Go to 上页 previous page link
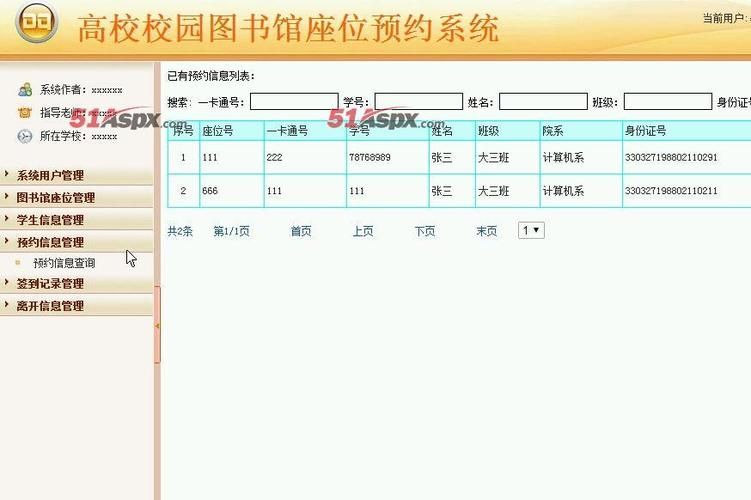This screenshot has height=500, width=751. click(x=363, y=231)
